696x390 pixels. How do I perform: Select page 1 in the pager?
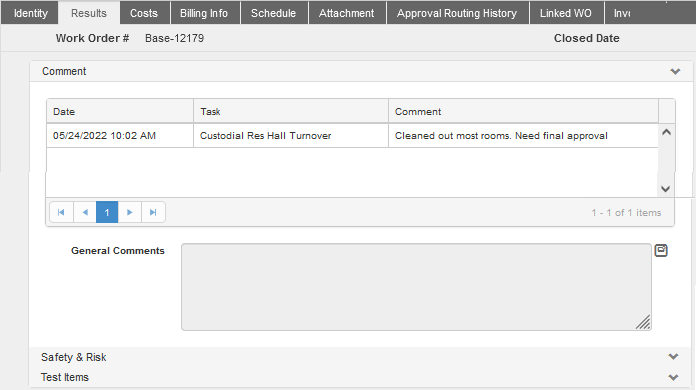107,212
